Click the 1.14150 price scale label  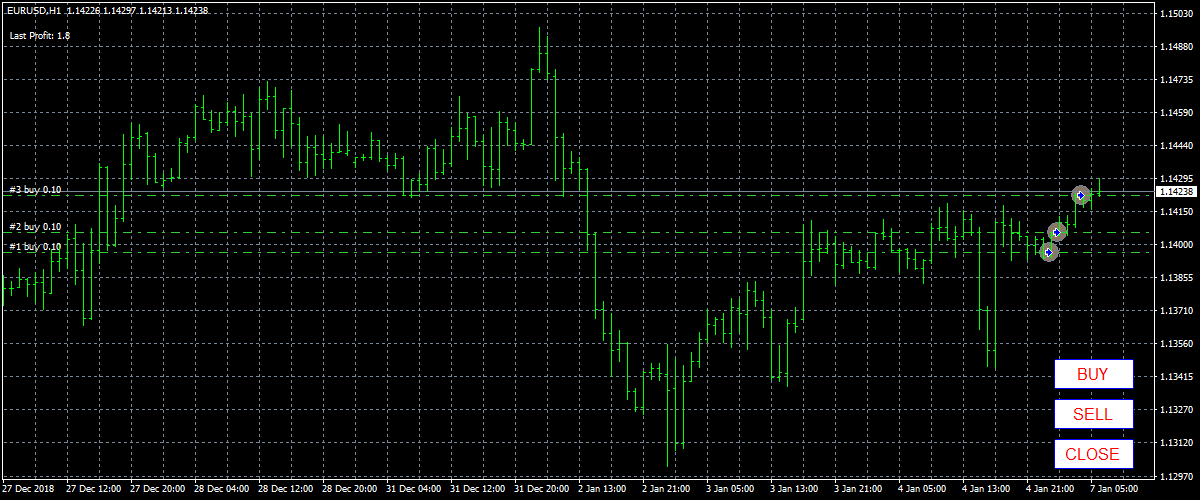[x=1175, y=212]
